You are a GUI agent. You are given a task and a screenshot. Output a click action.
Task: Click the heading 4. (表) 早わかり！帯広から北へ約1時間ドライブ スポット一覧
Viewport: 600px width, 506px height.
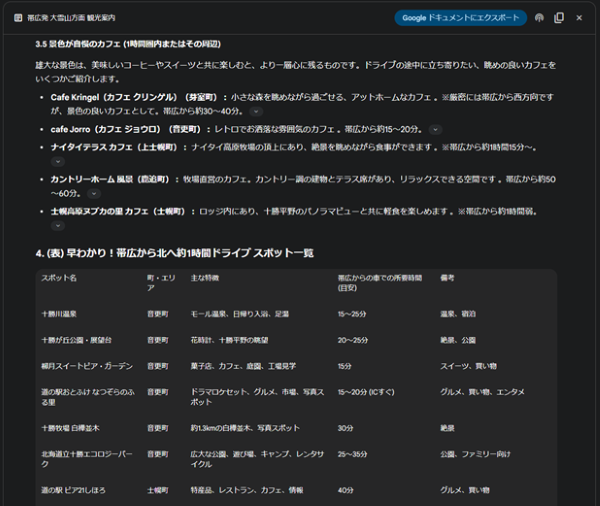tap(174, 253)
